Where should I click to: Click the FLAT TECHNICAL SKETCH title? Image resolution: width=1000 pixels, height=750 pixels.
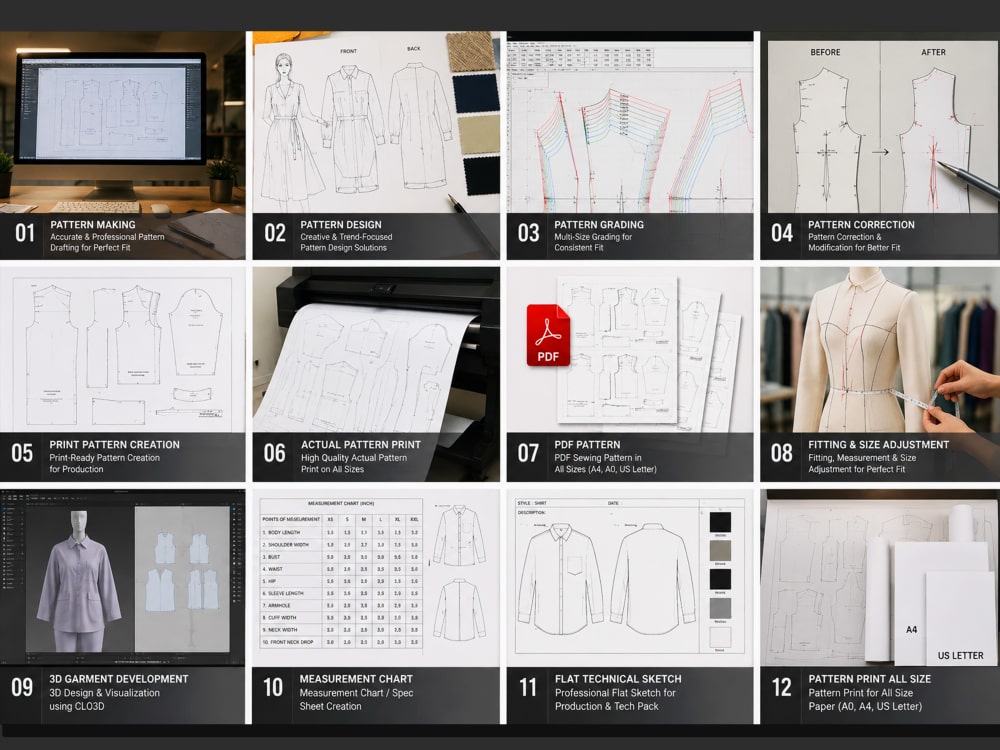(618, 679)
